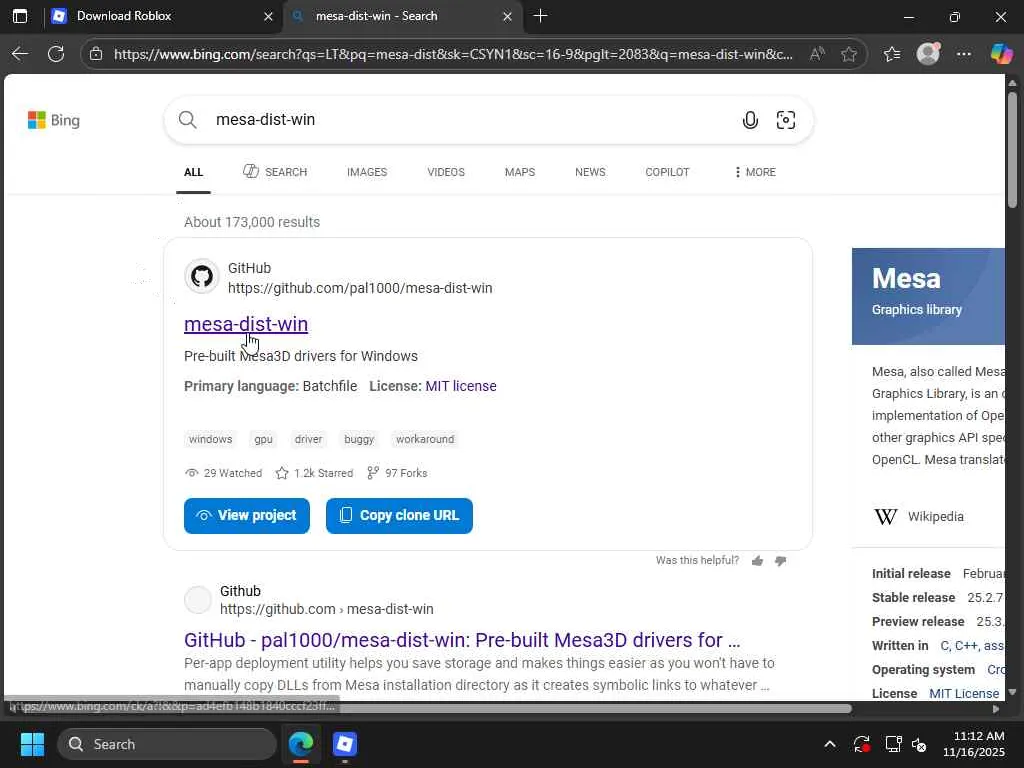Image resolution: width=1024 pixels, height=768 pixels.
Task: Switch to the NEWS tab
Action: tap(590, 172)
